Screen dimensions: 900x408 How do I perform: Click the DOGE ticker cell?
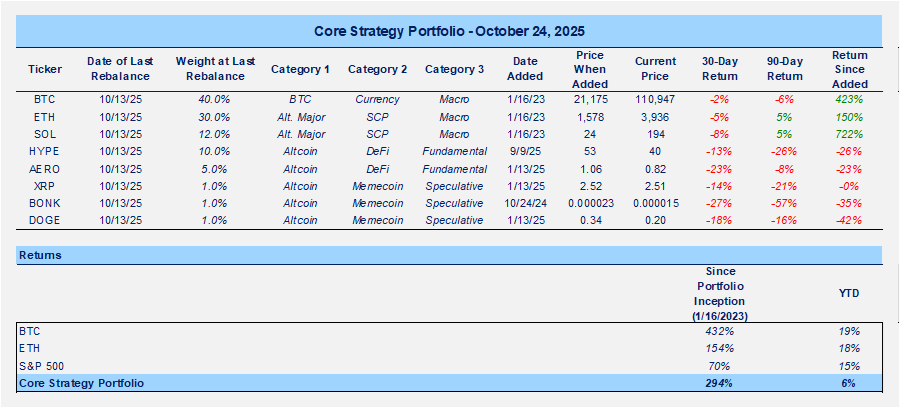45,220
